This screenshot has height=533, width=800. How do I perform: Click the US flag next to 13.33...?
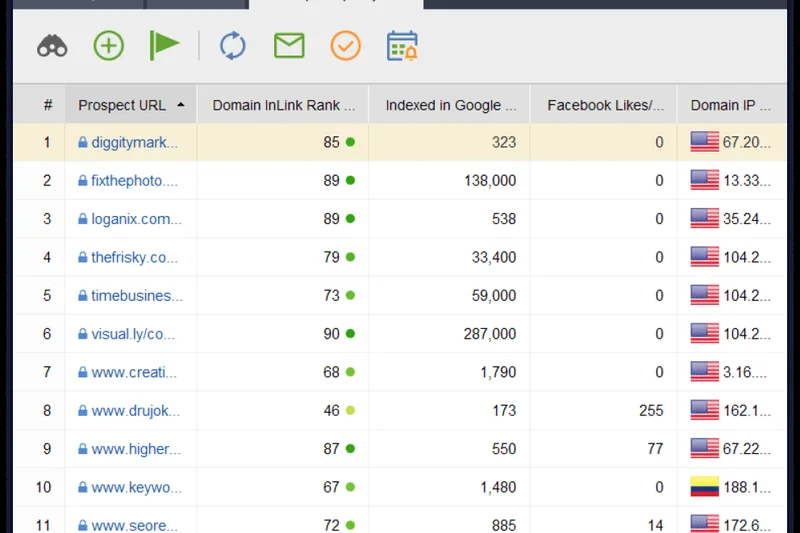[705, 180]
